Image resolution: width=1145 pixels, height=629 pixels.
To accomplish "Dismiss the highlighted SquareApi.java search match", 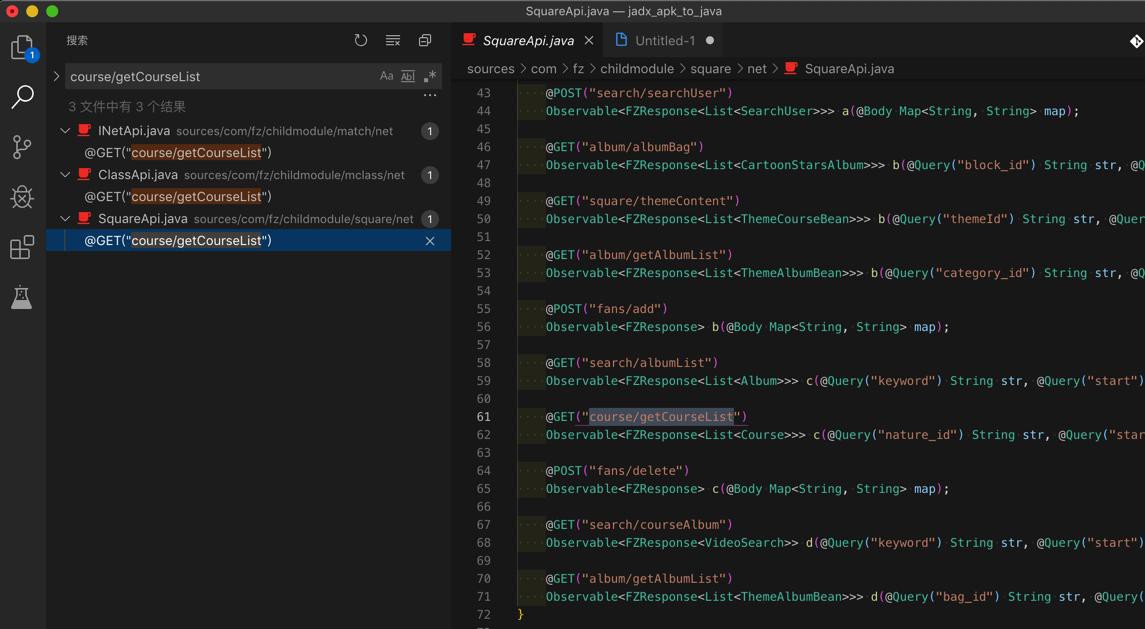I will 430,241.
